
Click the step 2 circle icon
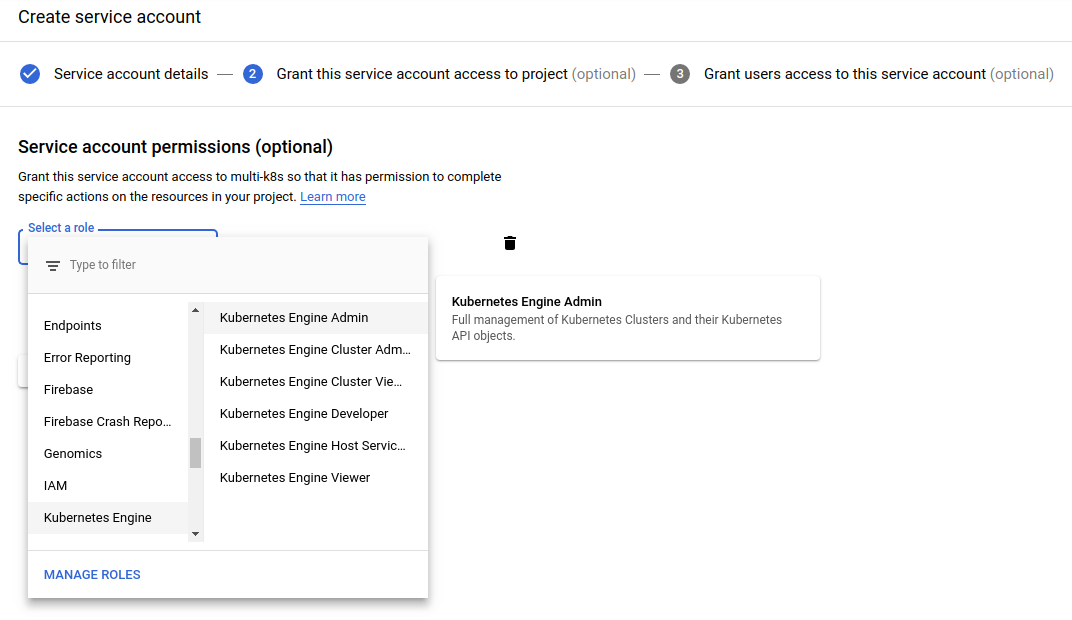coord(252,74)
